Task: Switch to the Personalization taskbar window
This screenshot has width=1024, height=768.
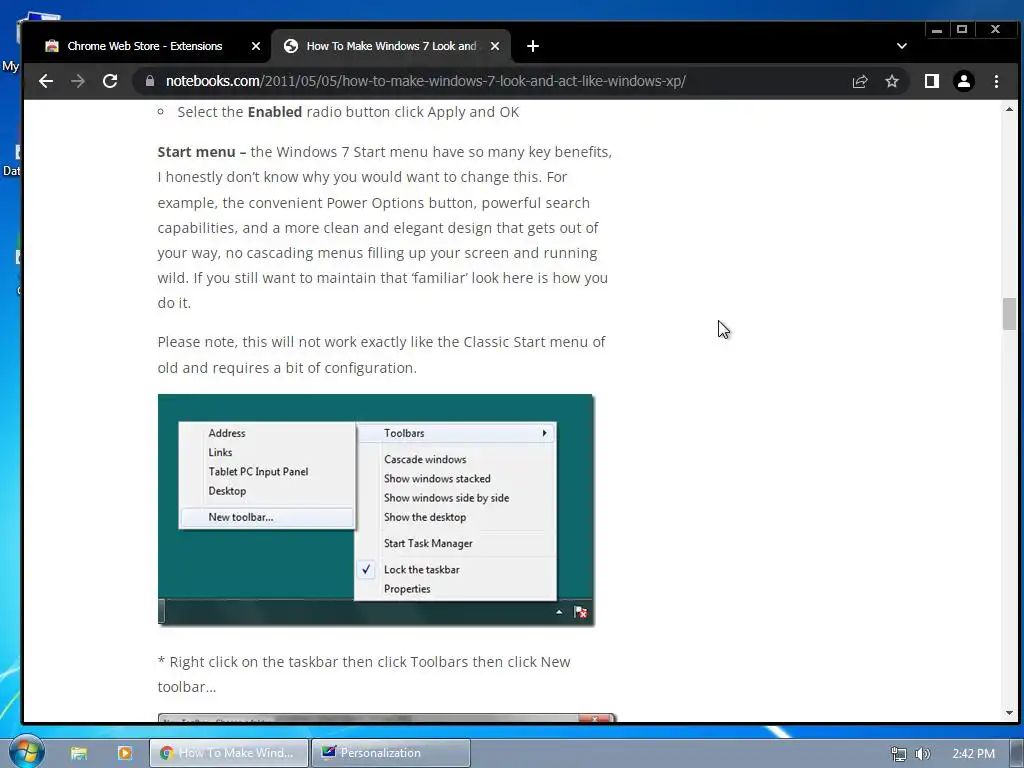Action: [391, 753]
